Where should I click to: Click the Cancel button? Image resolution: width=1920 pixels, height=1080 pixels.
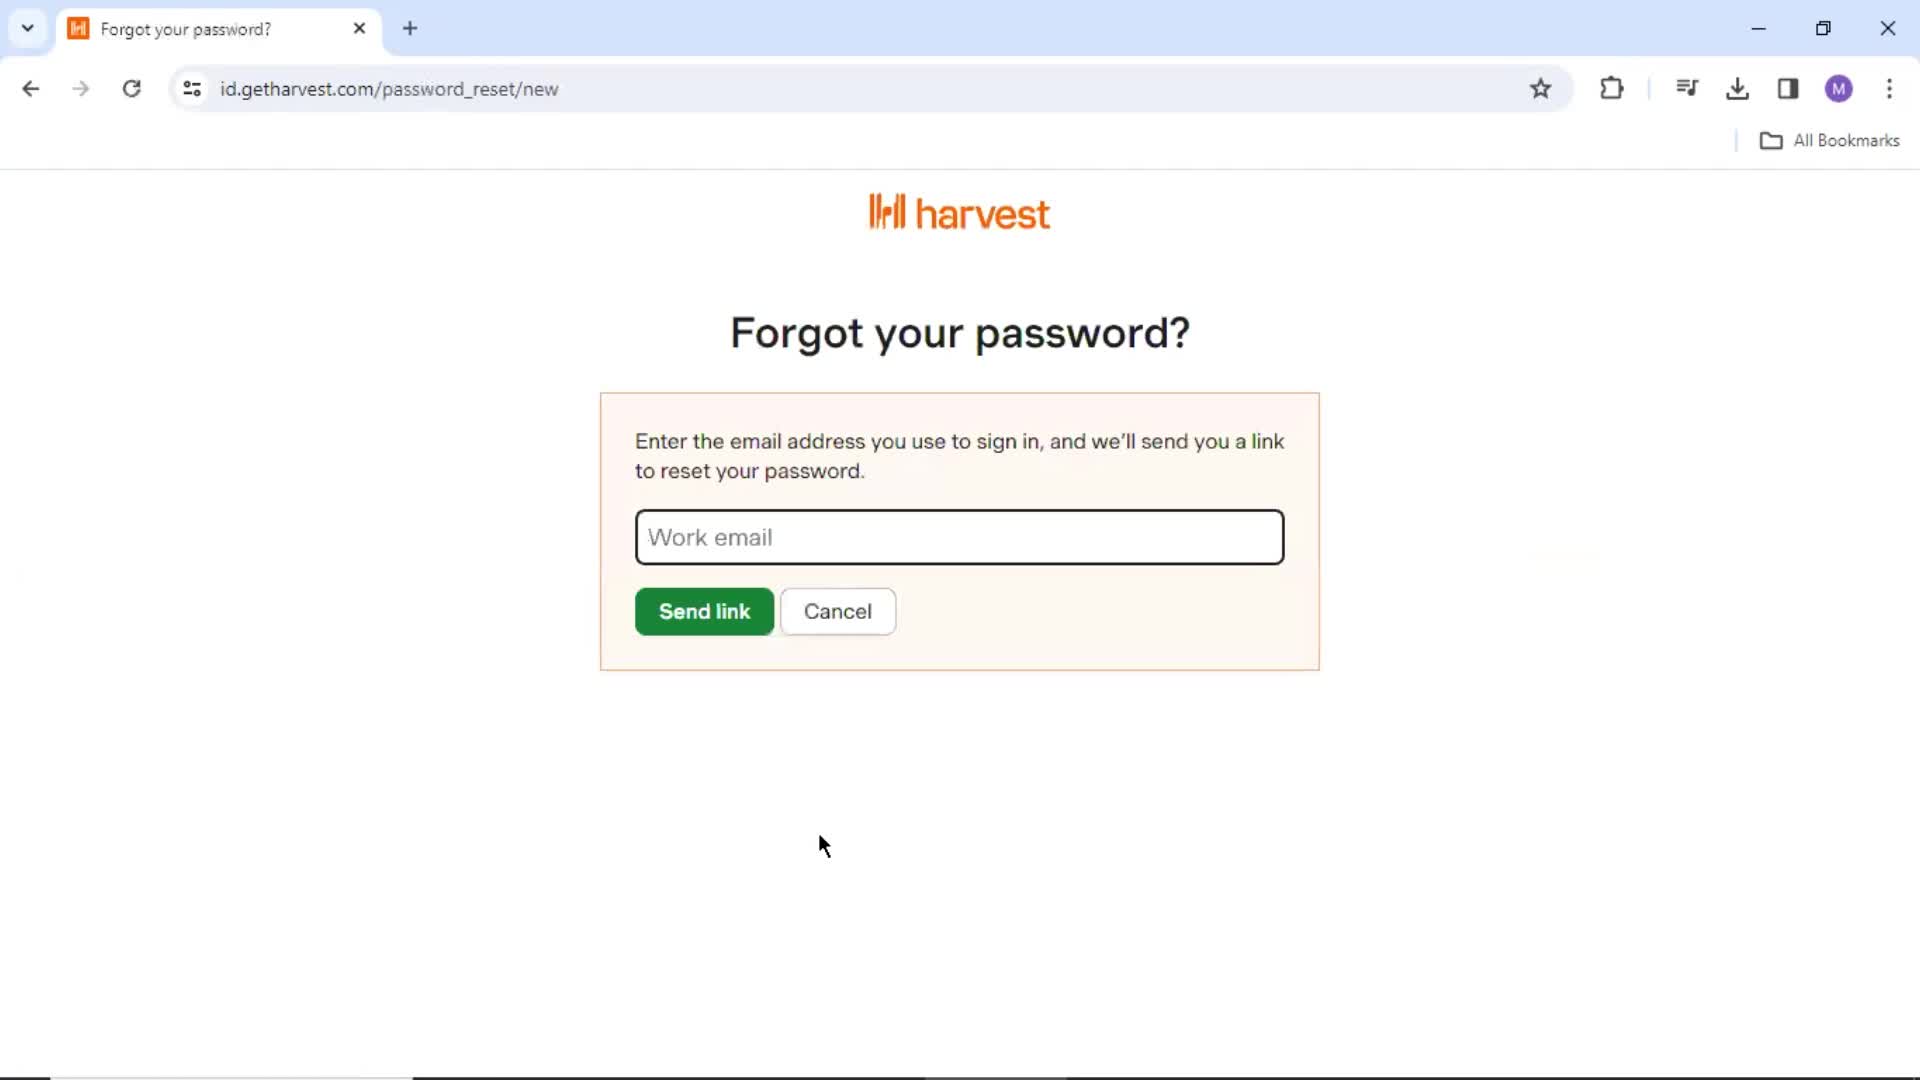pos(839,611)
